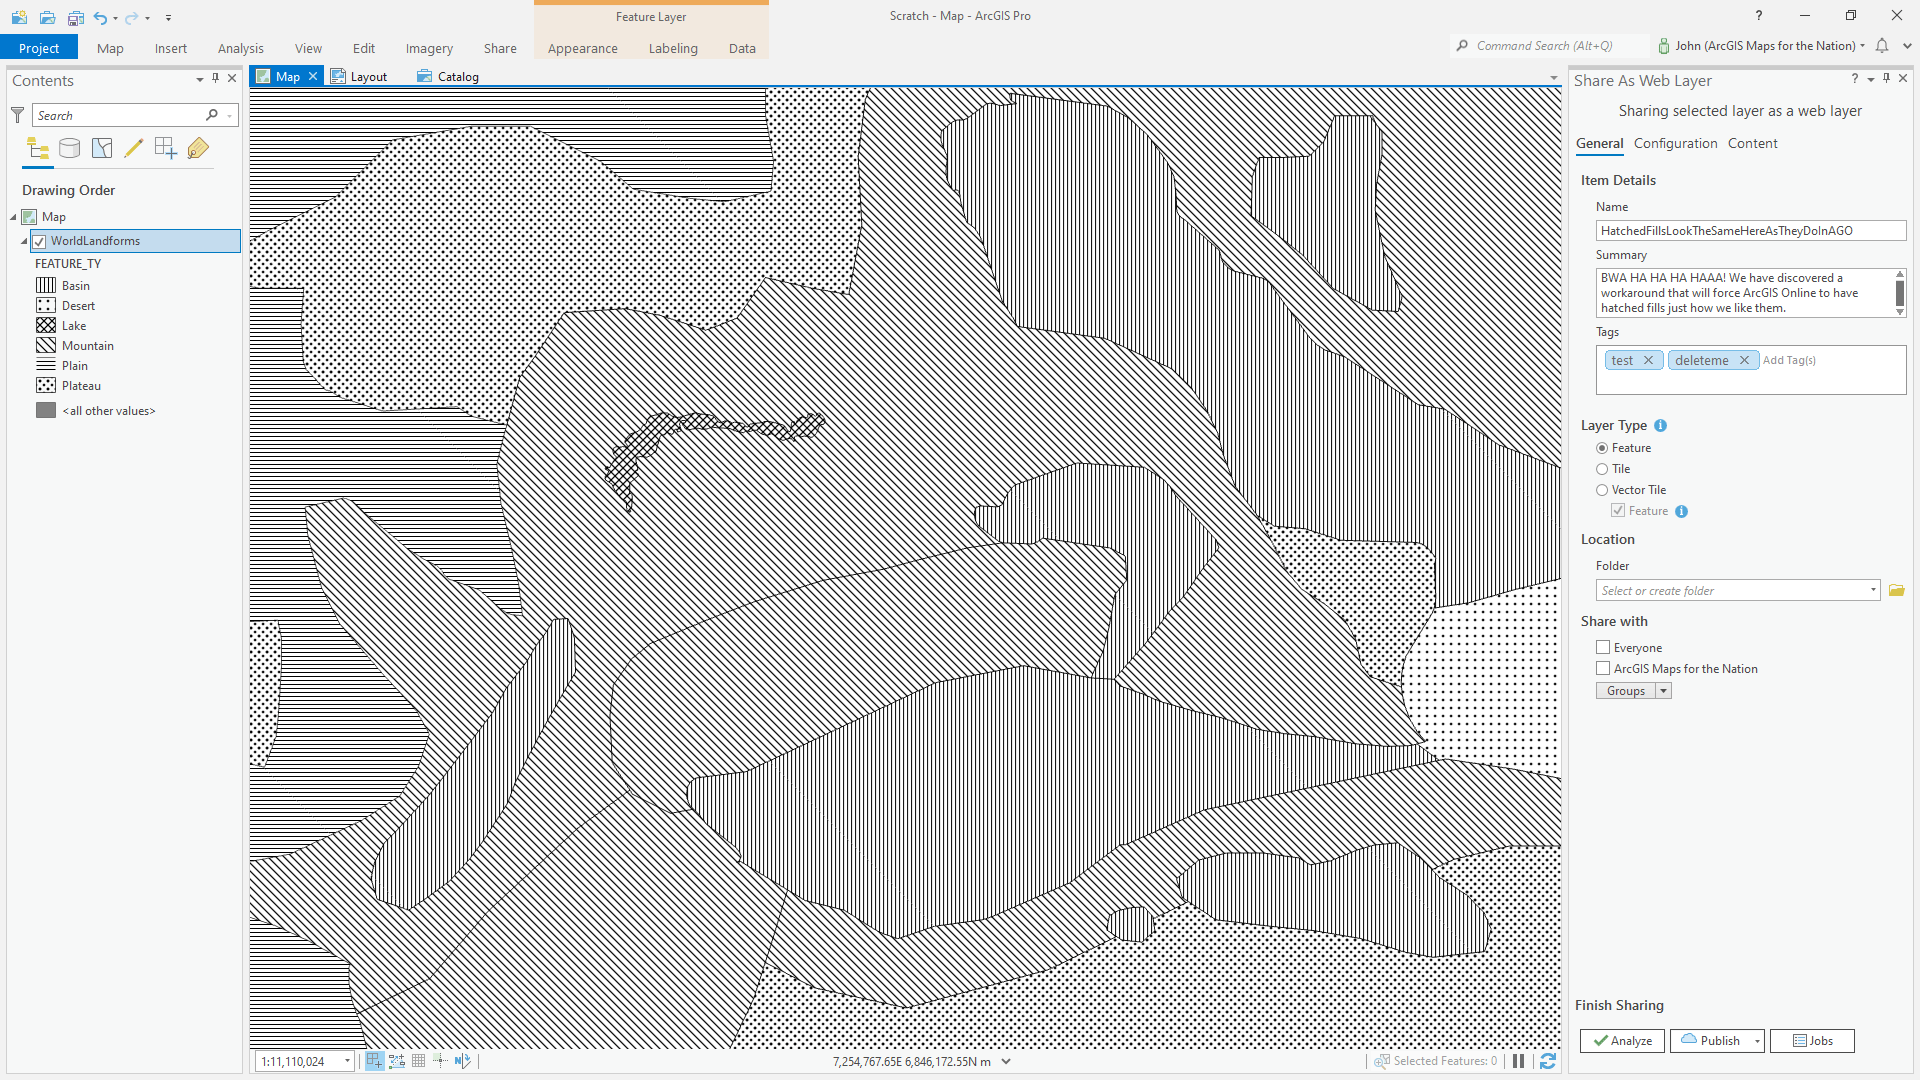
Task: Open the Groups dropdown
Action: click(x=1663, y=691)
